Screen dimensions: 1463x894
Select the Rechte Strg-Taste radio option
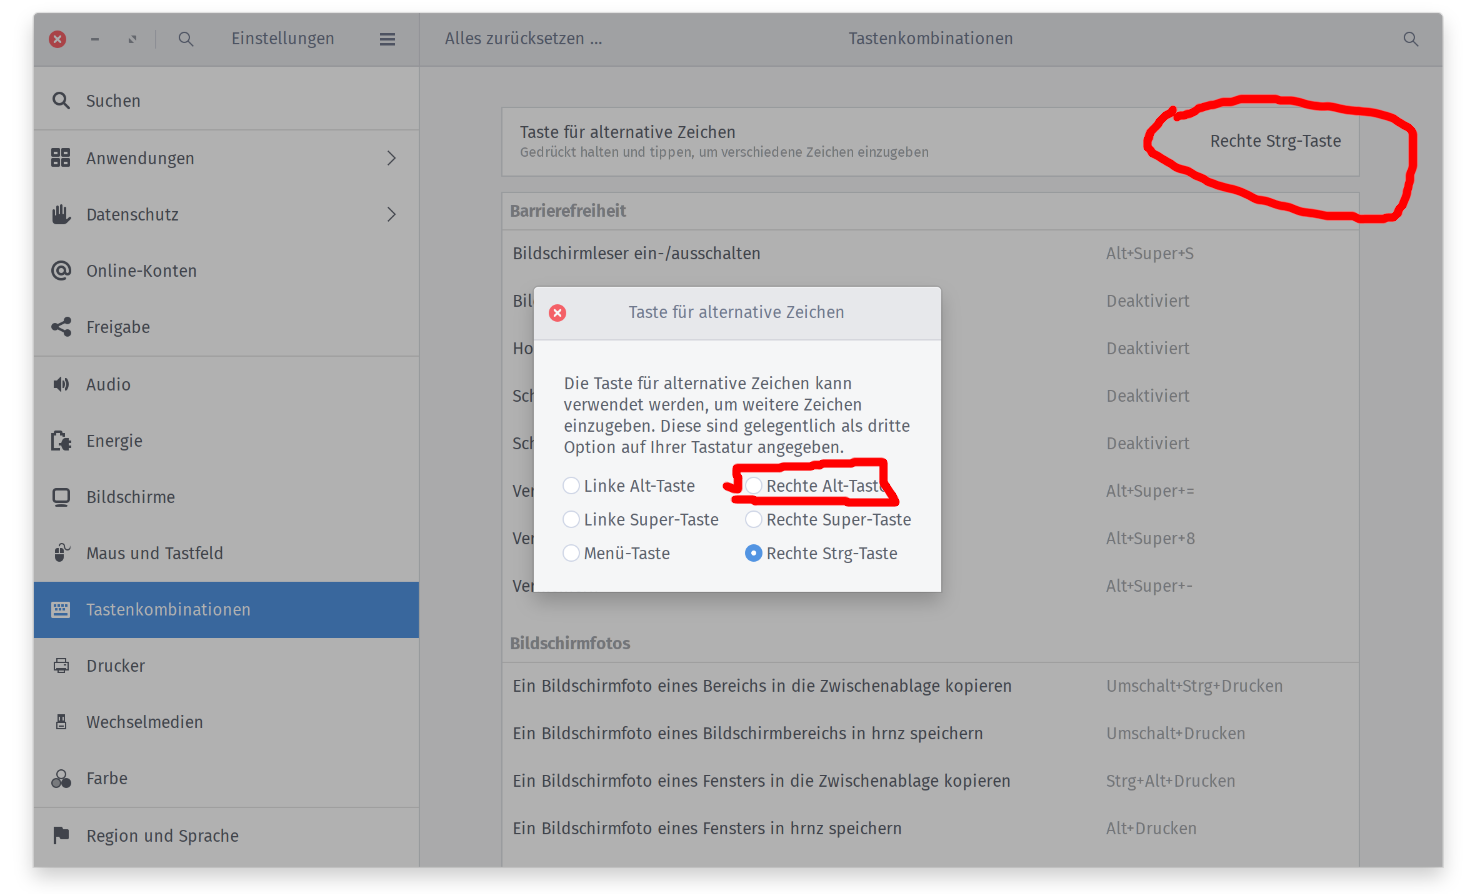point(754,554)
